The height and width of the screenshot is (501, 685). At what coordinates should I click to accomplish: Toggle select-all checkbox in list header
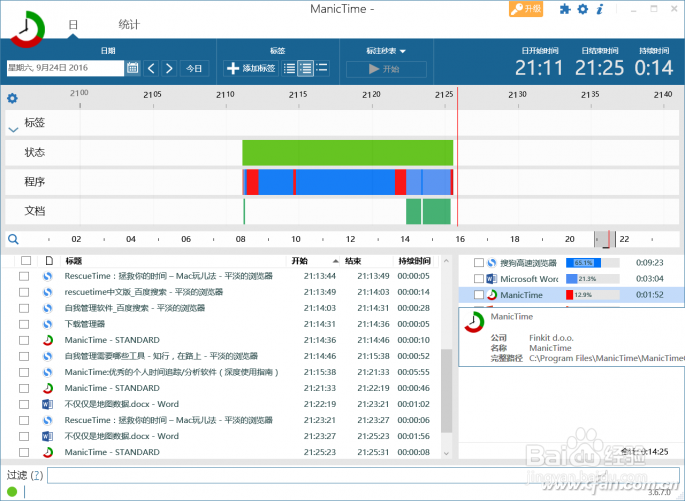[26, 261]
